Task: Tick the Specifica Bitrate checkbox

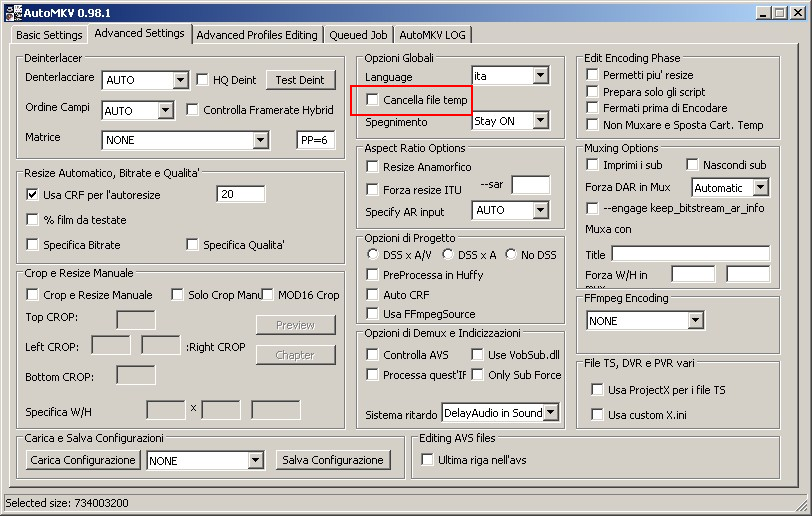Action: coord(32,244)
